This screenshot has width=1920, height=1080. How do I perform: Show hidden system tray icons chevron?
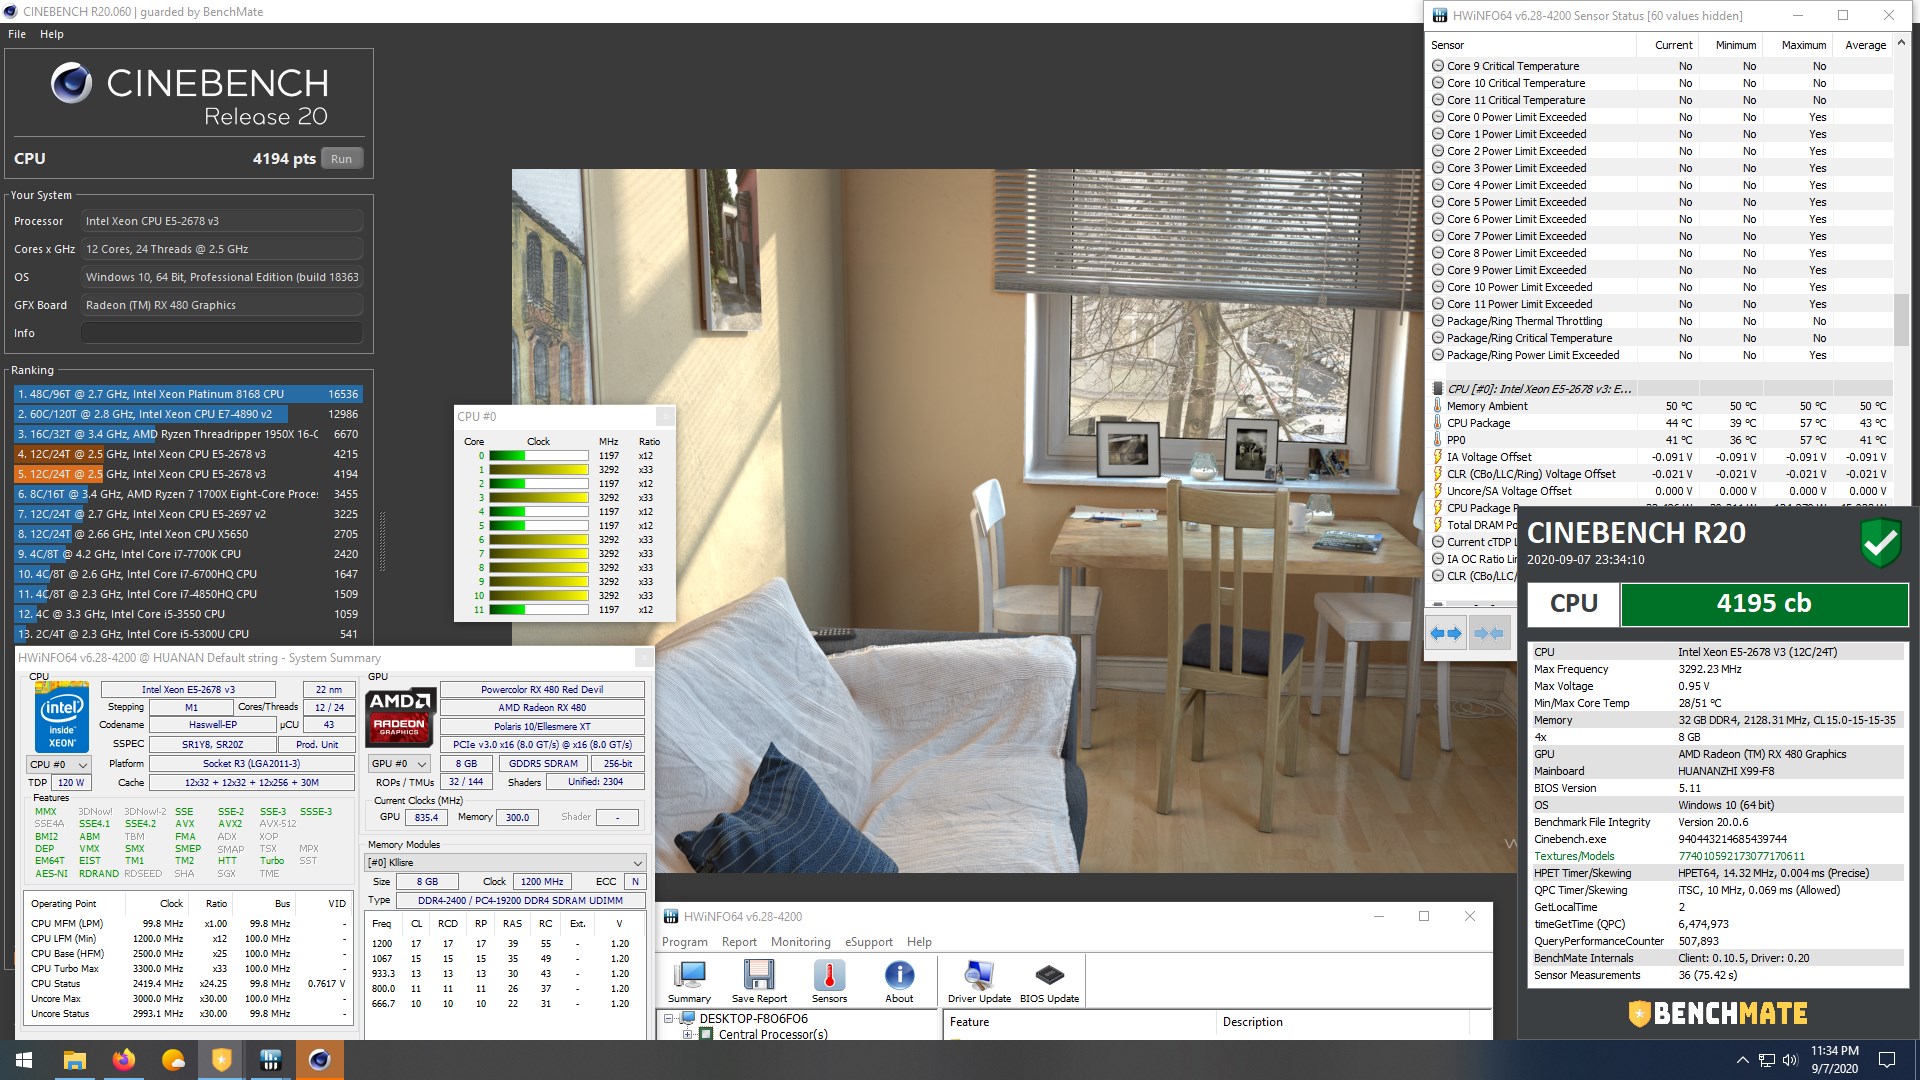point(1743,1060)
